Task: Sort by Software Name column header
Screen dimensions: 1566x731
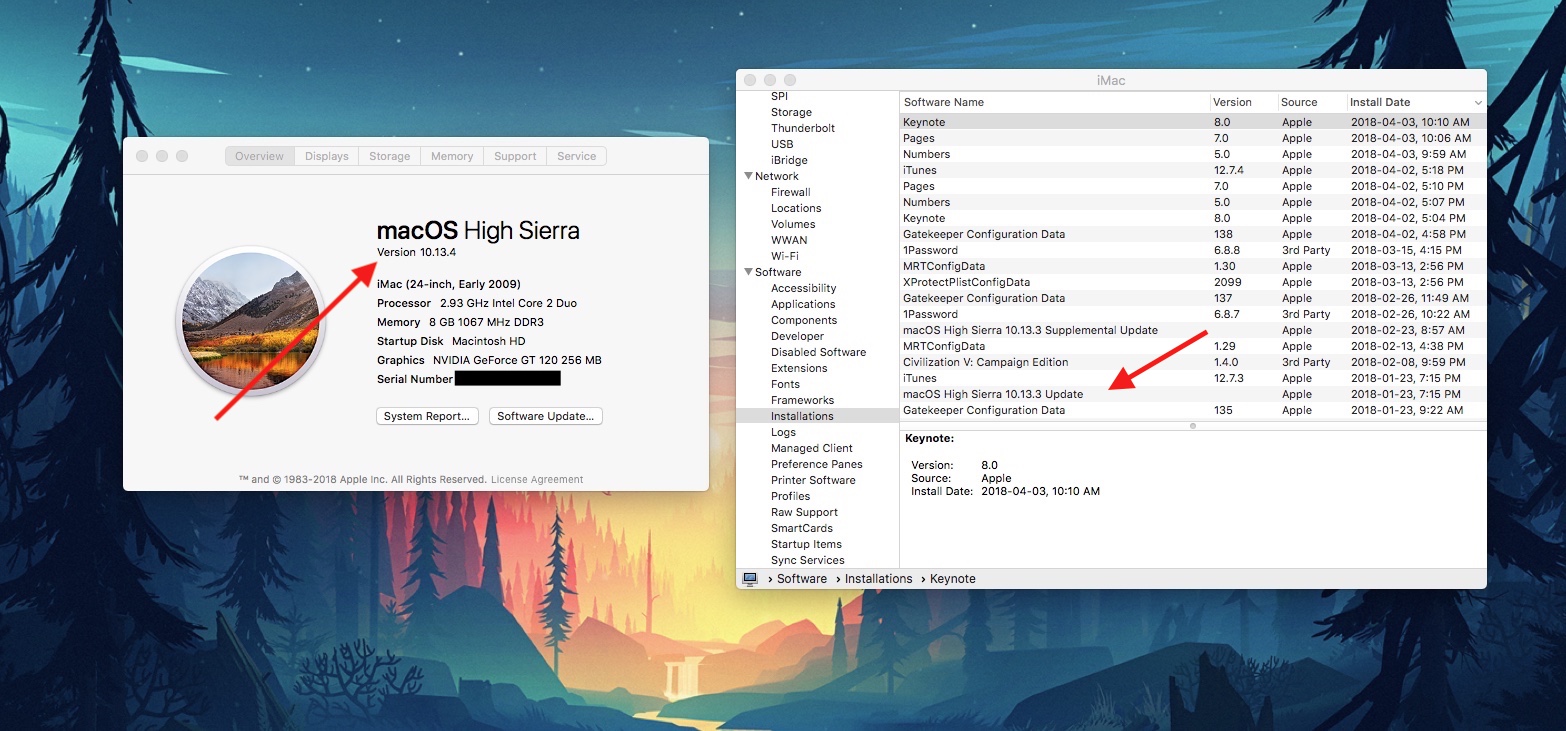Action: pos(1055,102)
